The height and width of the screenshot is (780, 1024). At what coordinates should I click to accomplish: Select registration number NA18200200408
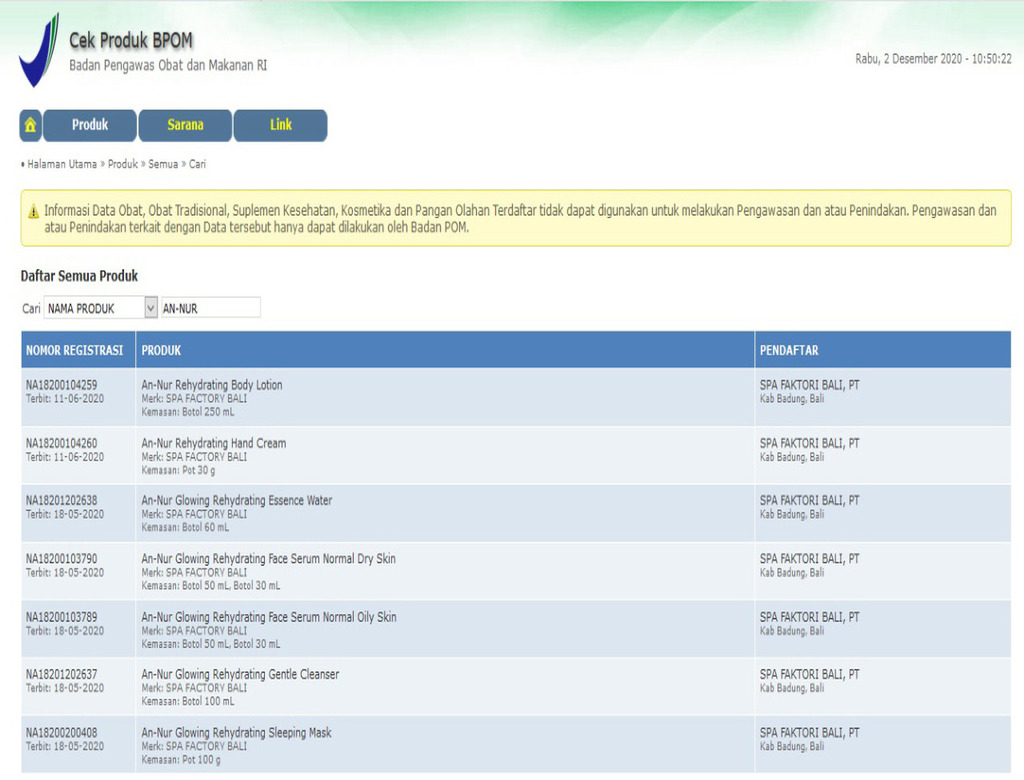[x=61, y=732]
